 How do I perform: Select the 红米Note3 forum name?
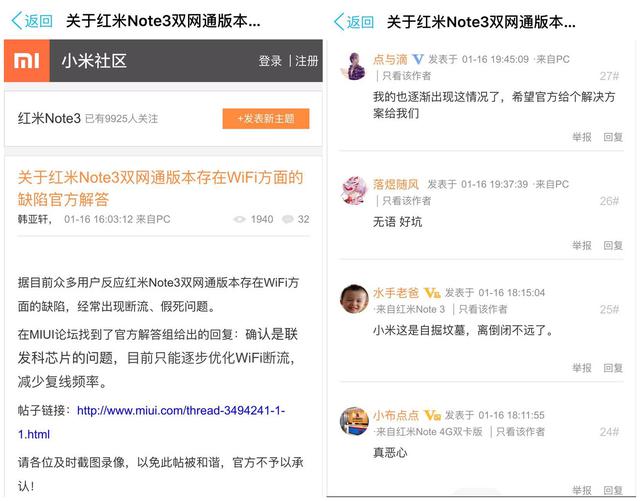point(49,118)
